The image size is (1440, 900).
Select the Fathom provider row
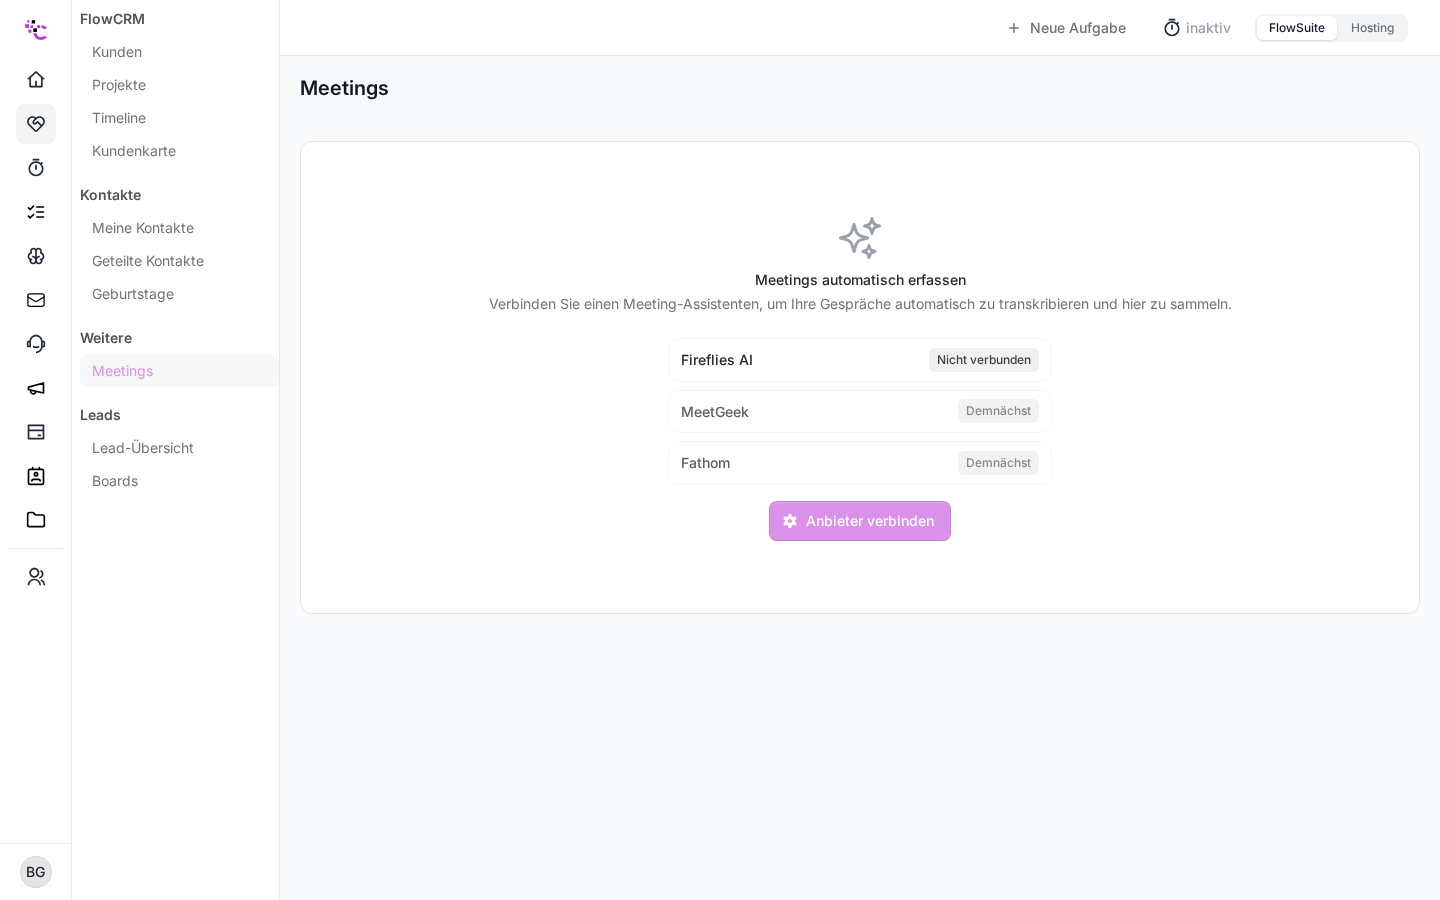tap(860, 463)
